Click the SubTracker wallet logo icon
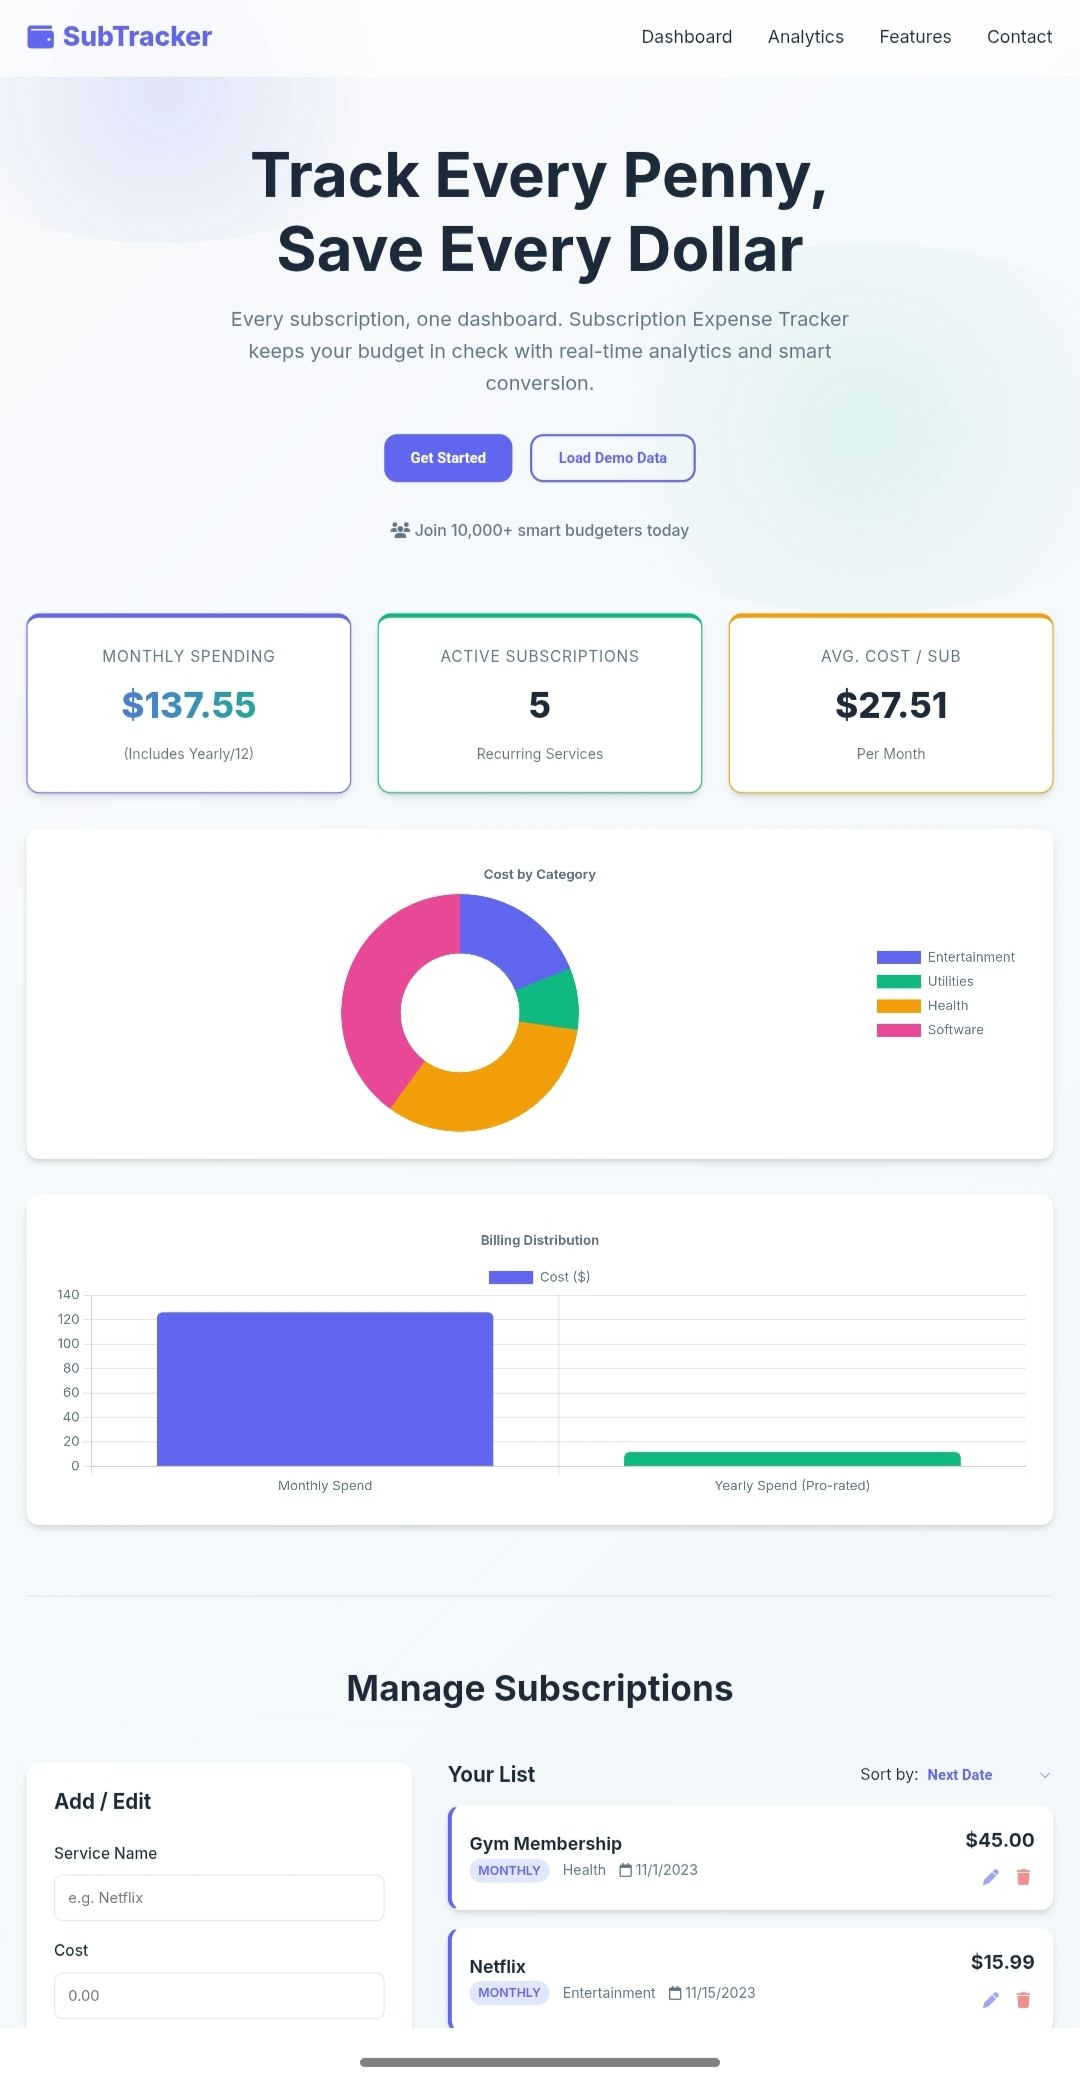The image size is (1080, 2073). coord(40,37)
